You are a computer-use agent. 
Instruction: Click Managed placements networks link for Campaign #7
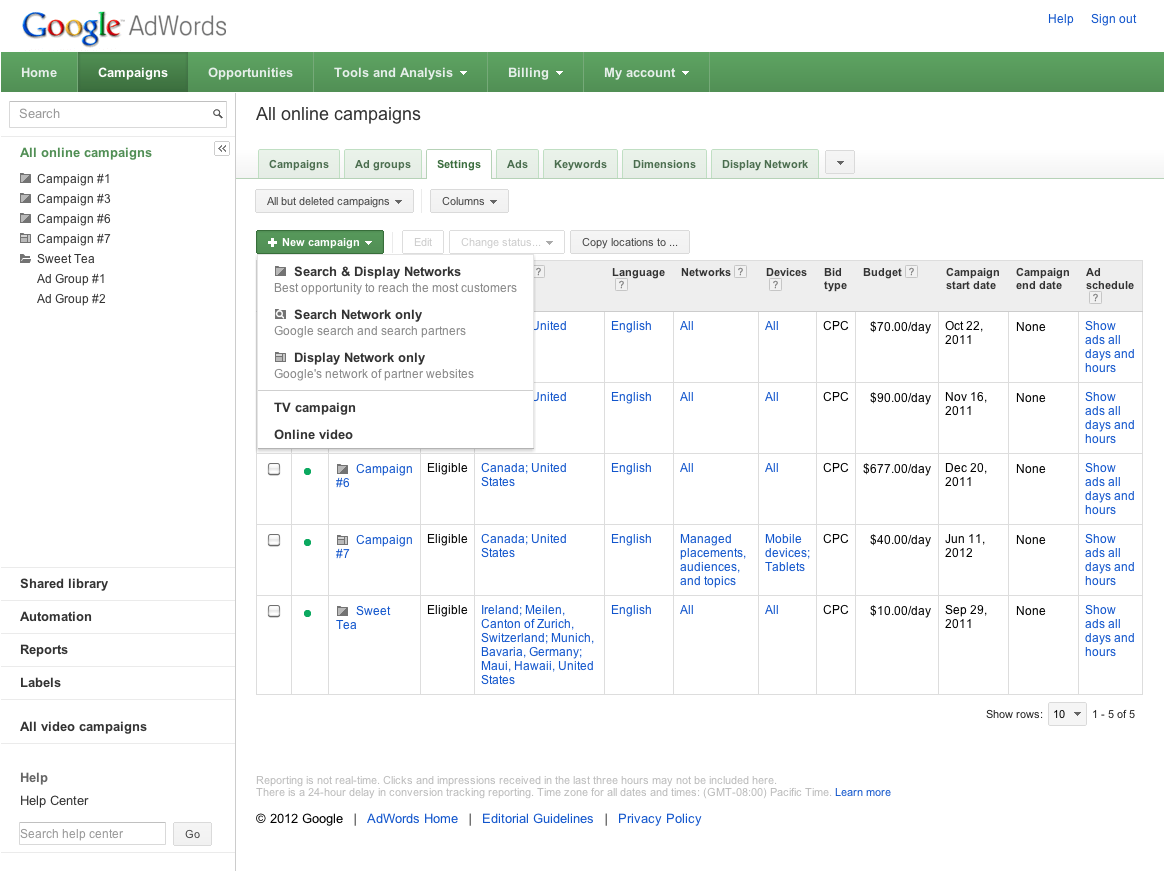[x=713, y=560]
